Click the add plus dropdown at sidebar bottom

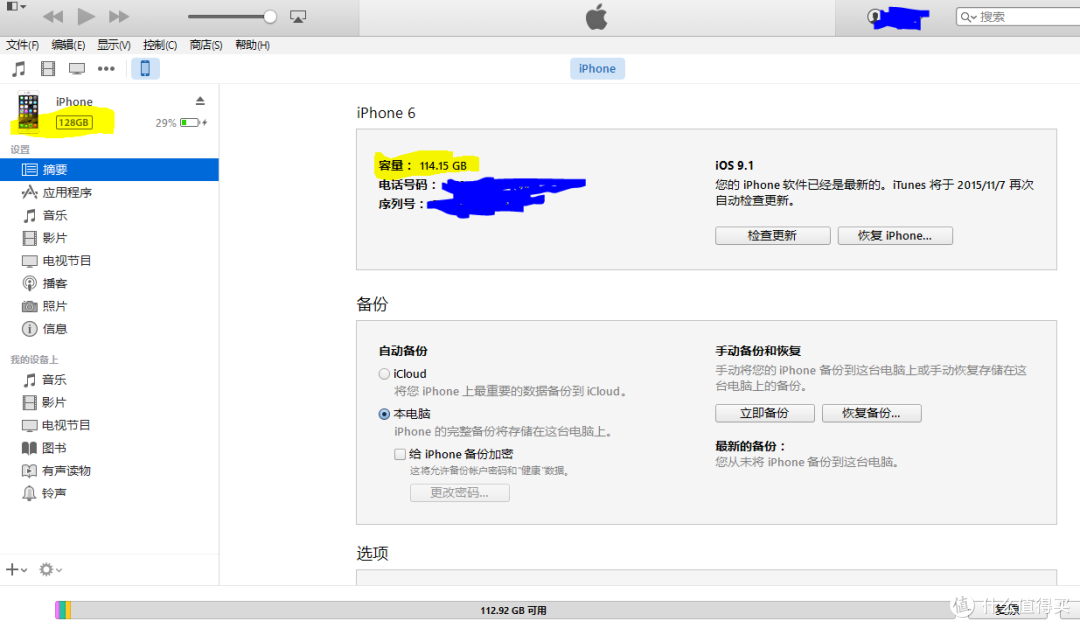pos(17,569)
